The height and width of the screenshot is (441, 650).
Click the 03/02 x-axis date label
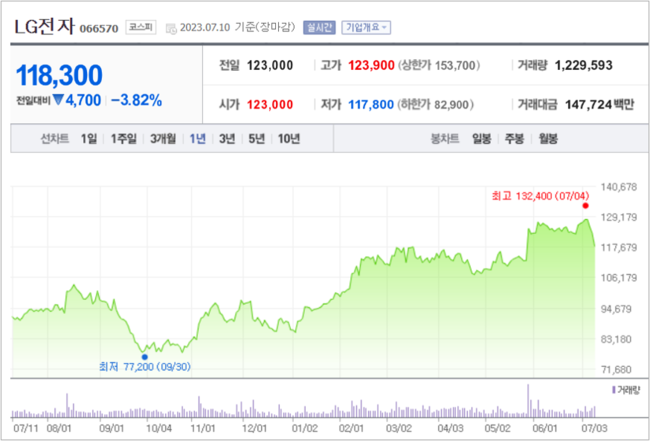pos(399,428)
